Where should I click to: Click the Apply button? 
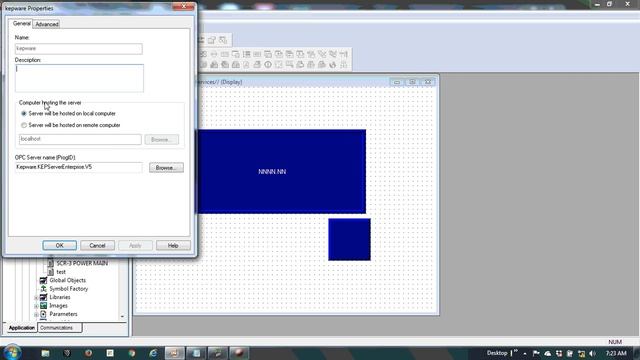[x=135, y=246]
